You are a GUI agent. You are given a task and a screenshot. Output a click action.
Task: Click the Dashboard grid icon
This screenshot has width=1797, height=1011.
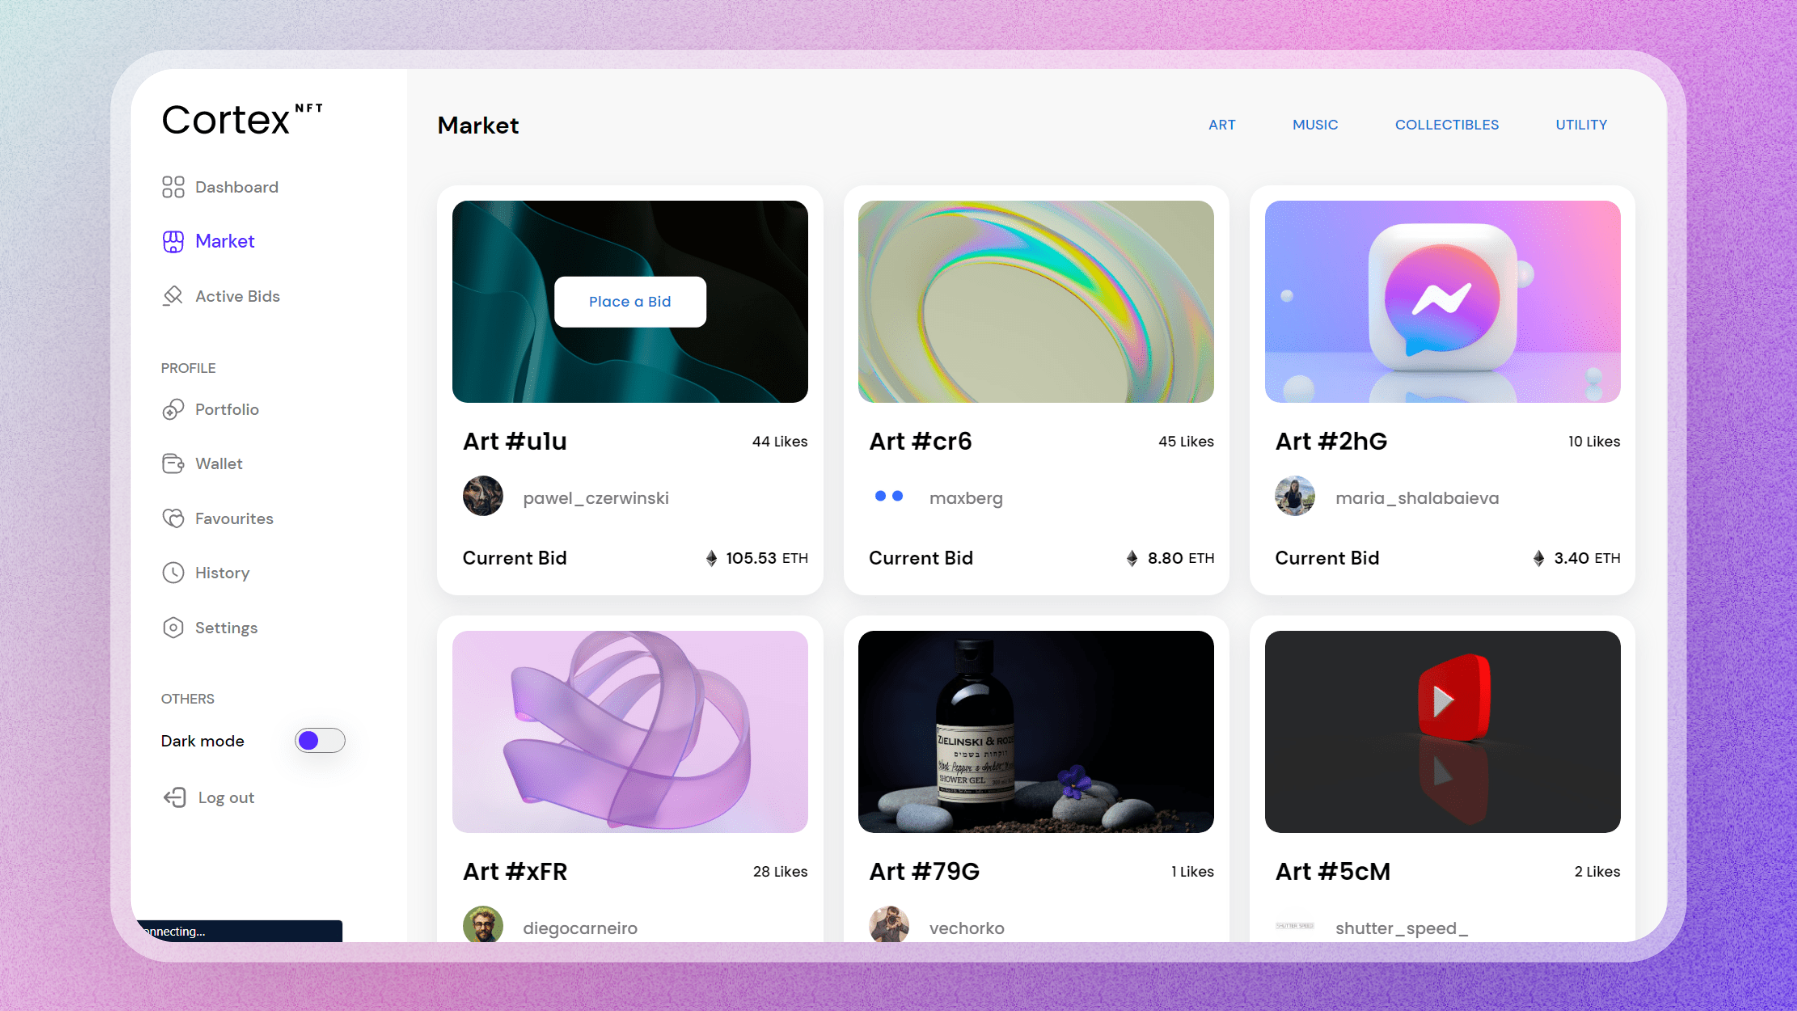[173, 187]
